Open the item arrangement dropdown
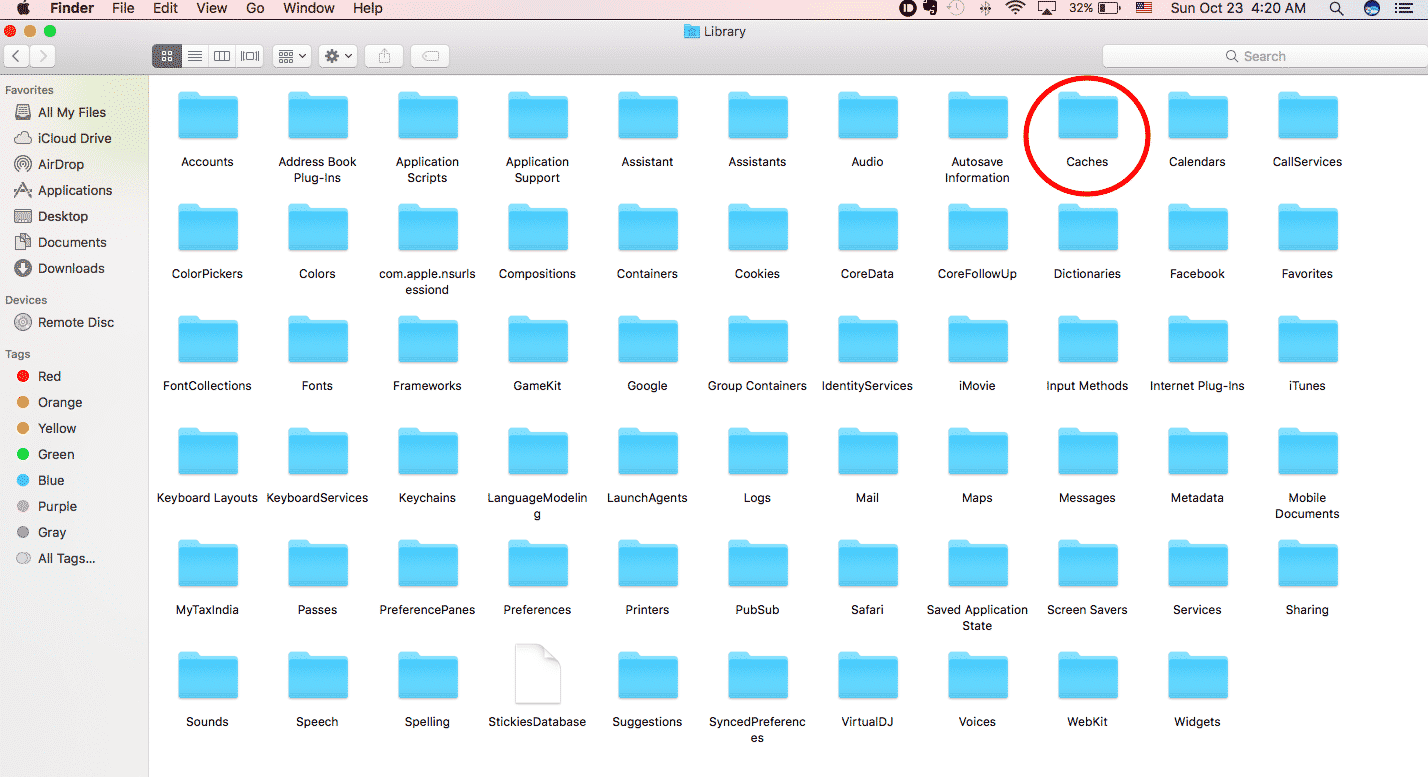Image resolution: width=1428 pixels, height=777 pixels. (292, 56)
